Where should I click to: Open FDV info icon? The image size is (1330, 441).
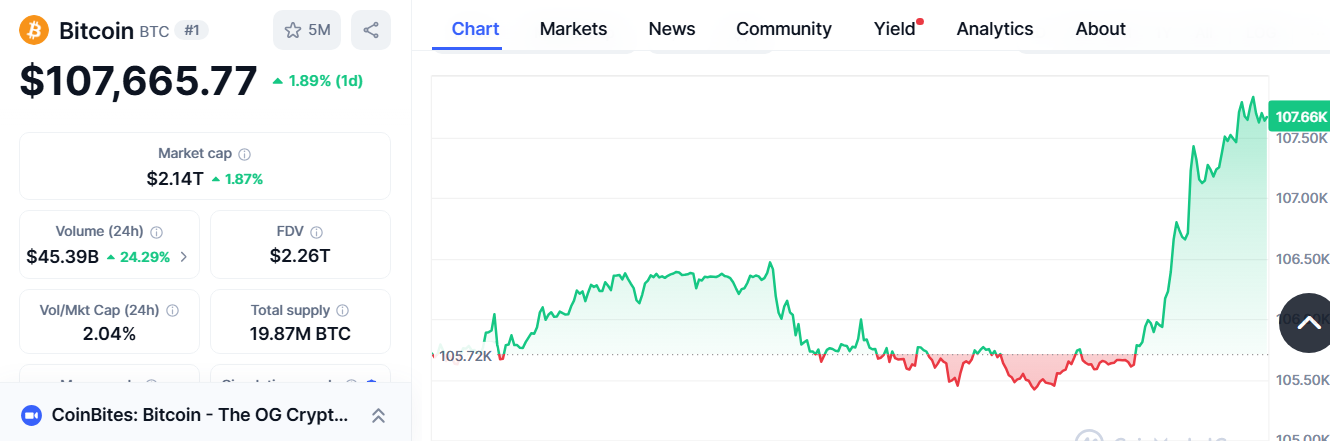coord(316,232)
